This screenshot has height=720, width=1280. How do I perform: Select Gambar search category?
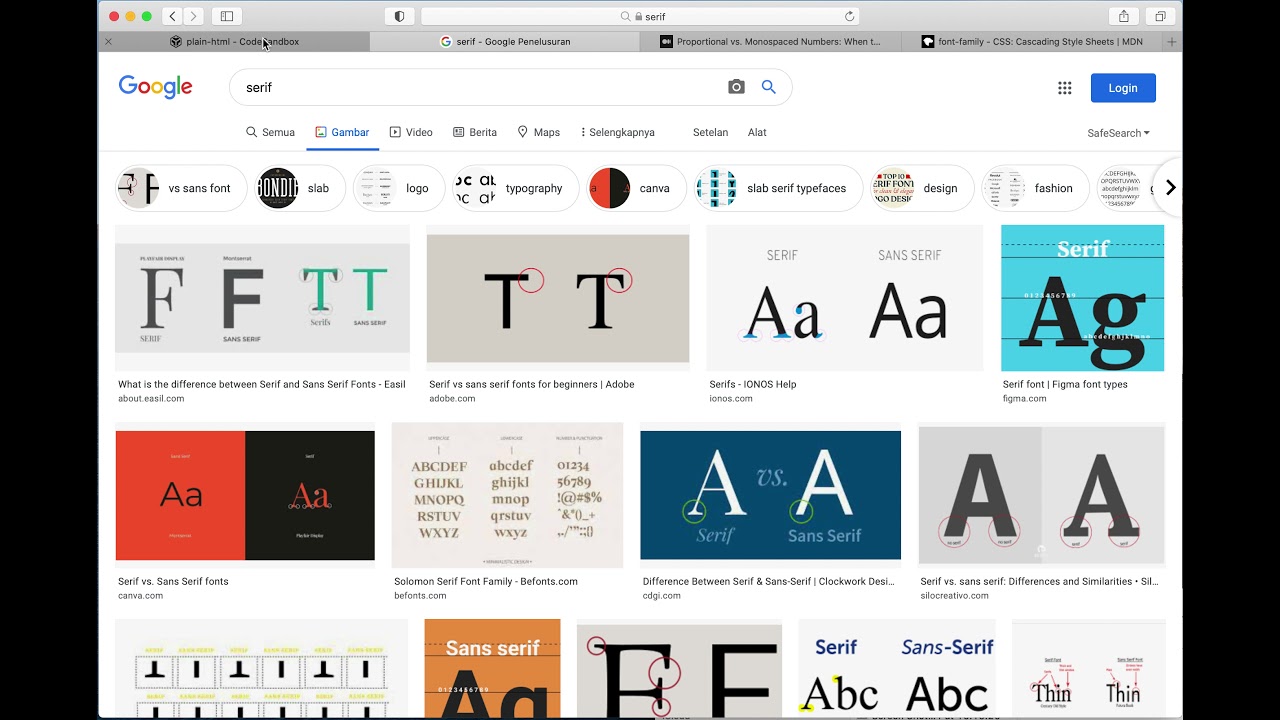click(342, 132)
